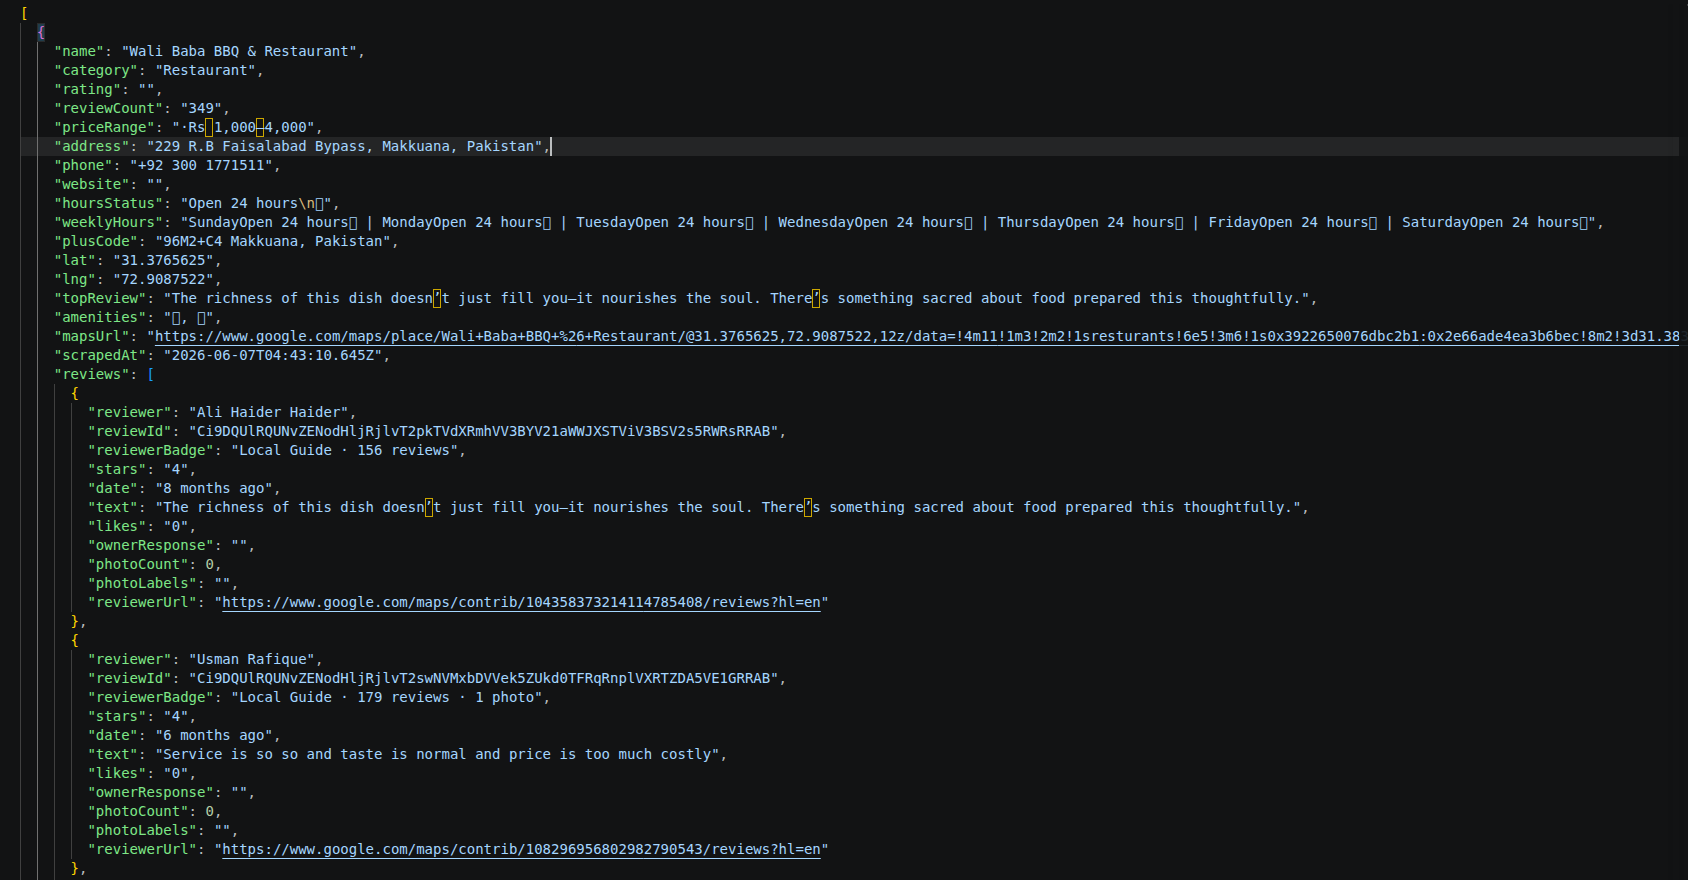Screen dimensions: 1688x880
Task: Click the "hoursStatus" key
Action: [109, 203]
